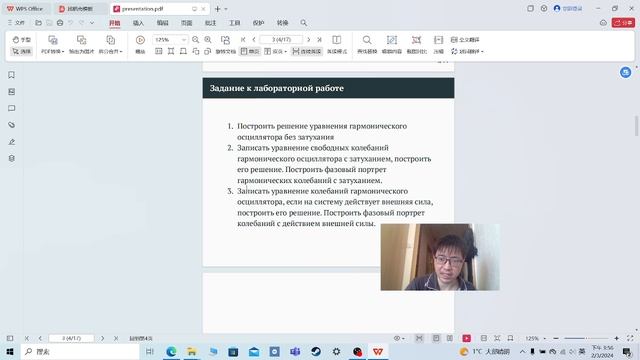The width and height of the screenshot is (640, 360).
Task: Click the ribbon page number field
Action: coord(281,40)
